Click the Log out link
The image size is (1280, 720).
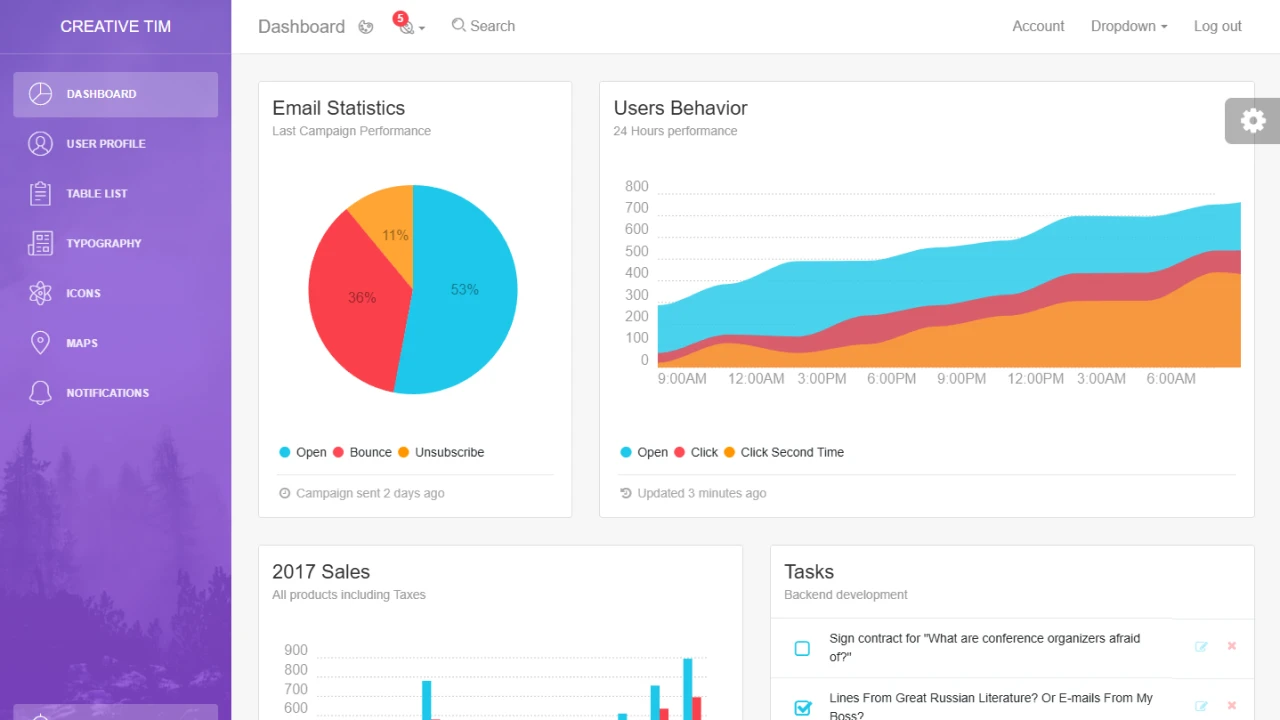point(1218,26)
